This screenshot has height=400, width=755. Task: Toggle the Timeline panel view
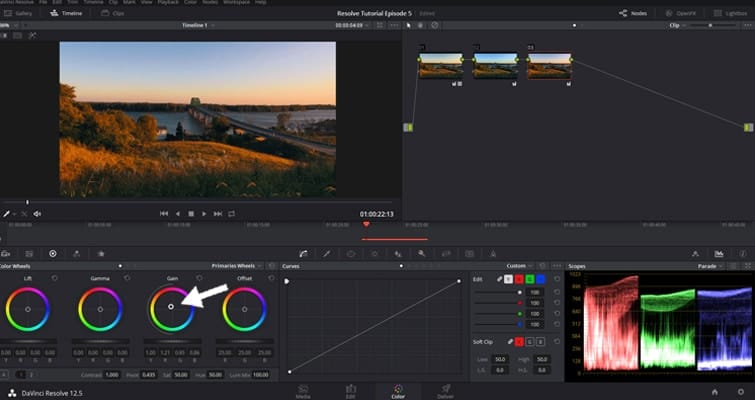tap(67, 13)
